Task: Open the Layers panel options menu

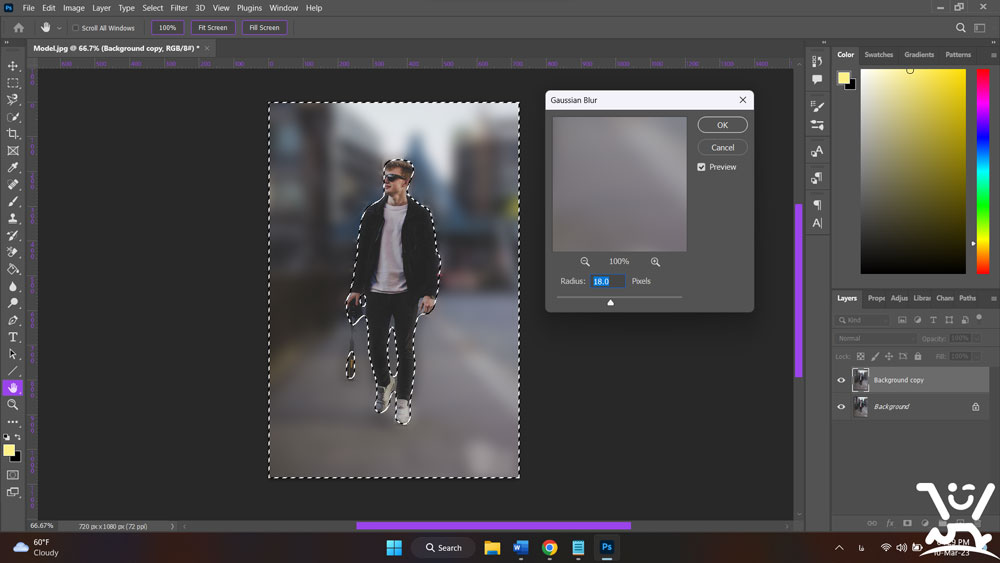Action: click(993, 298)
